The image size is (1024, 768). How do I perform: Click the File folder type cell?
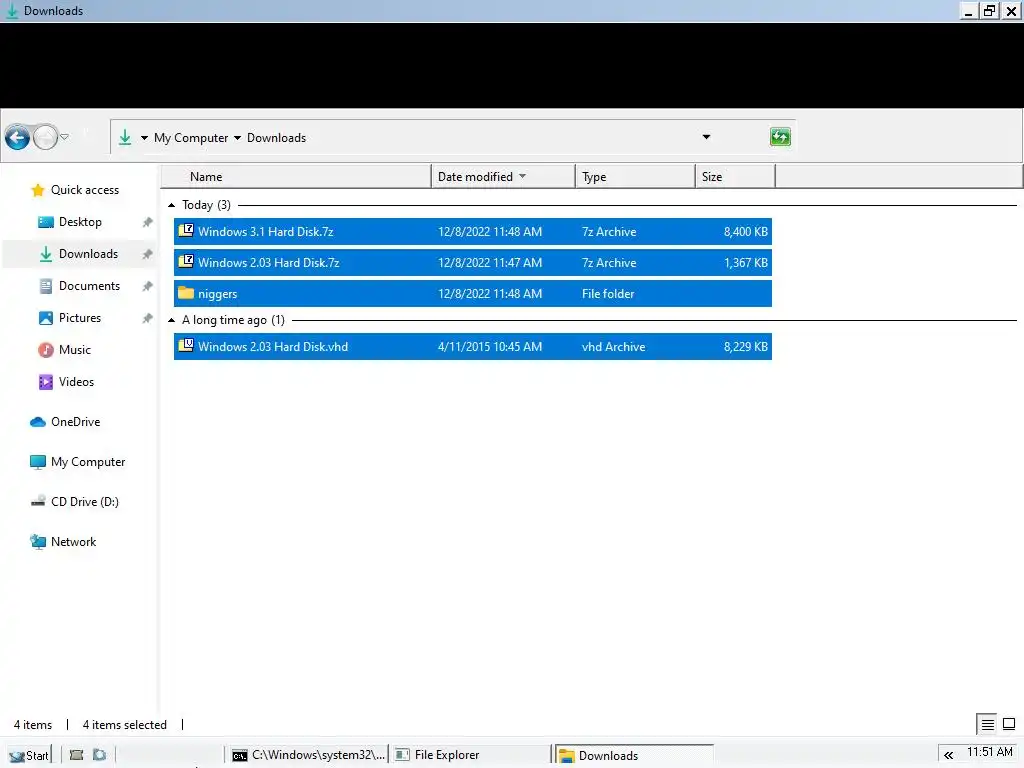point(608,294)
